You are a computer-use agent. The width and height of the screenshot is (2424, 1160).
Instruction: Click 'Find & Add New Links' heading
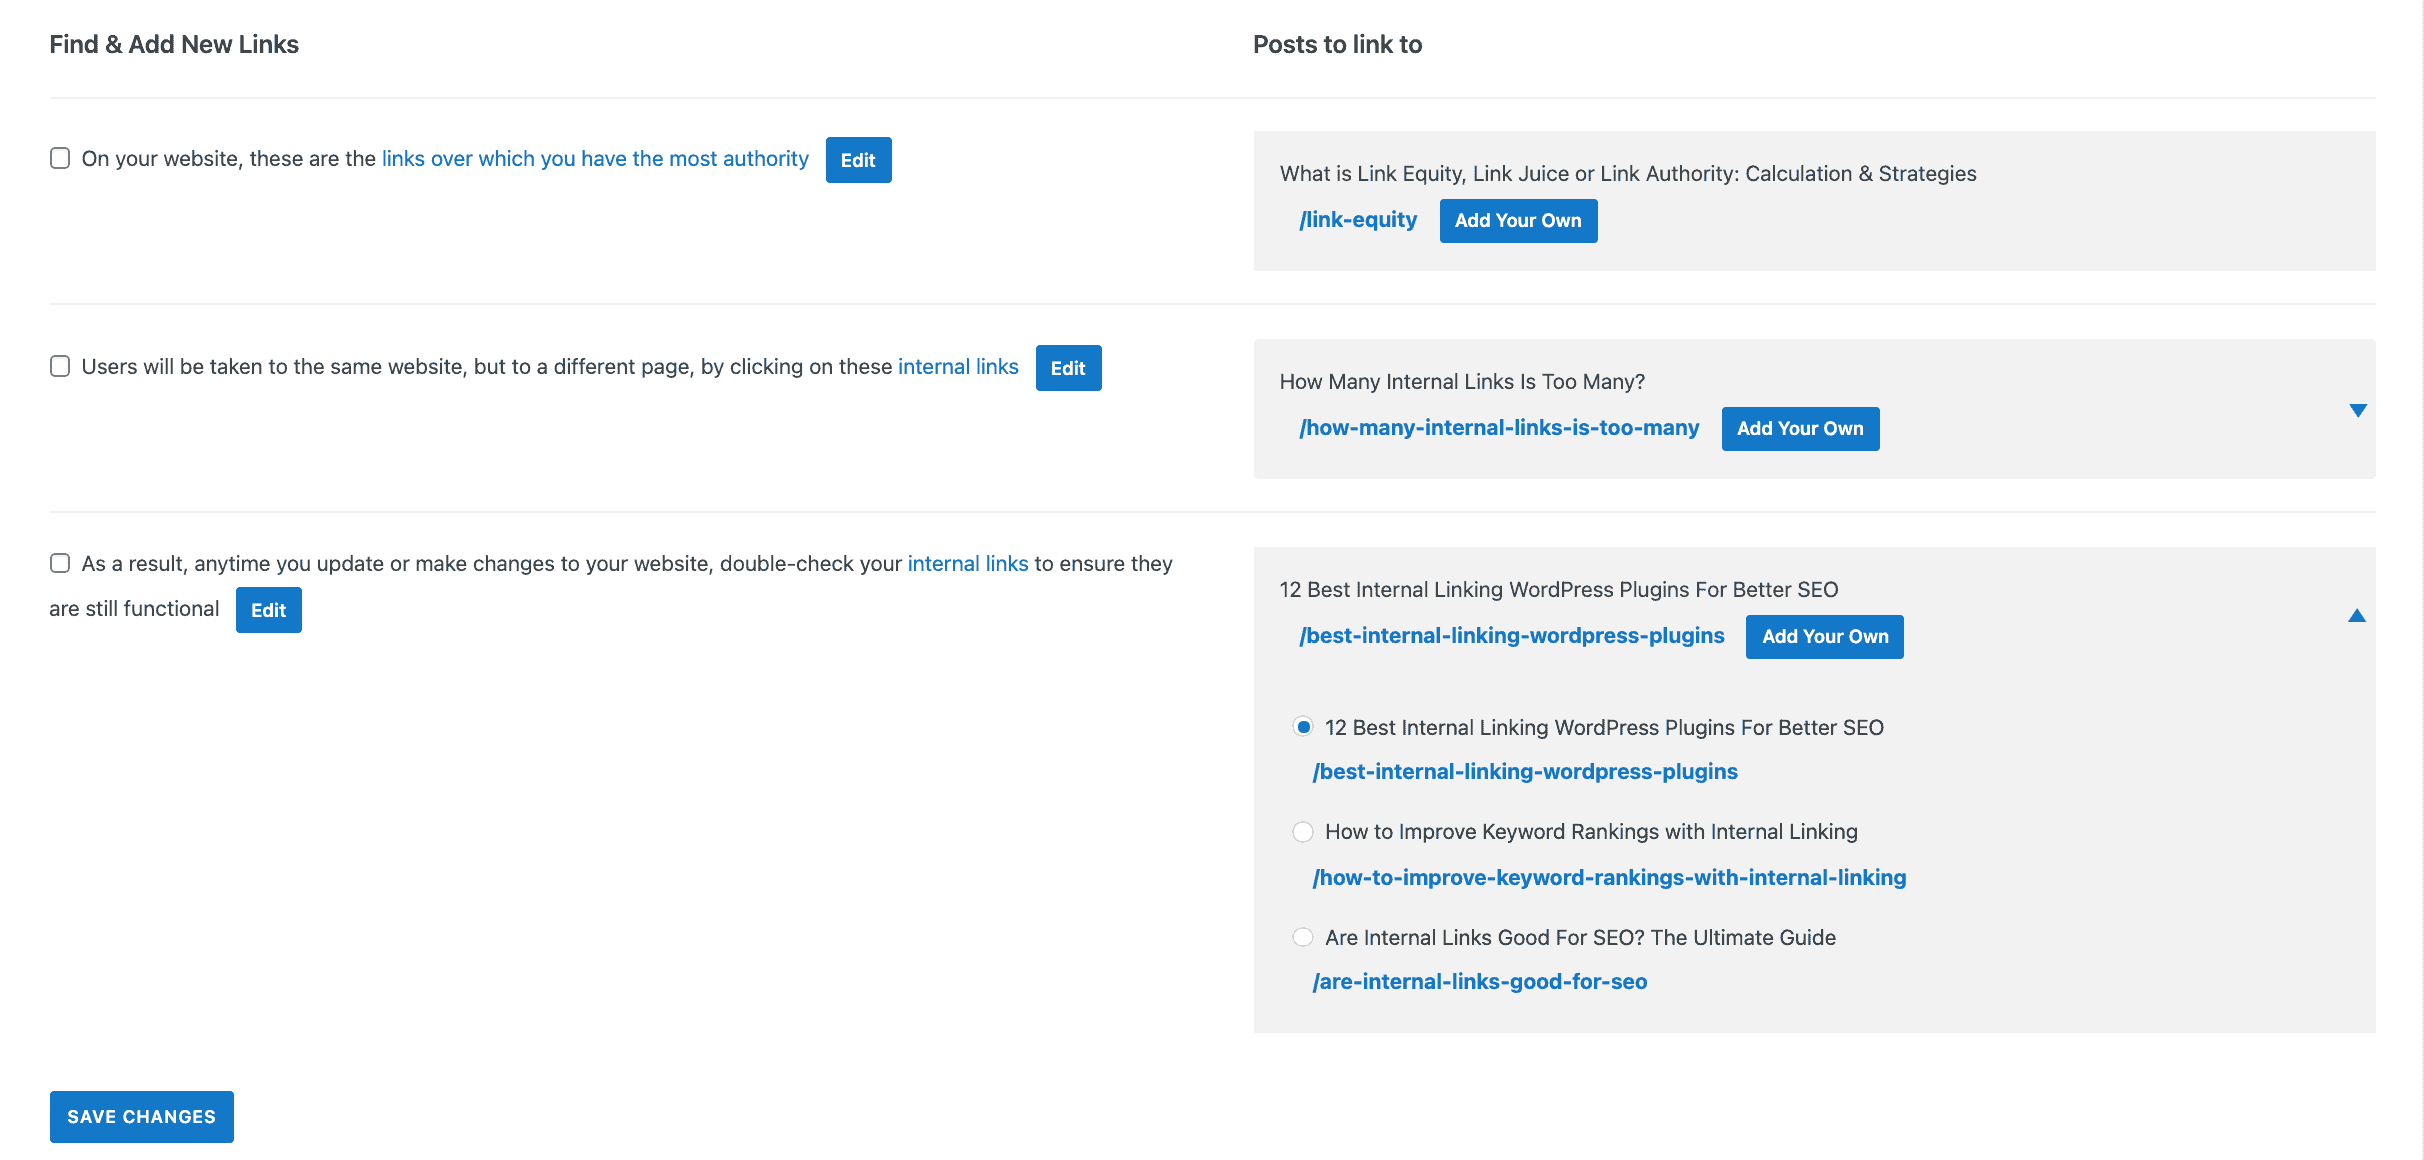(174, 45)
